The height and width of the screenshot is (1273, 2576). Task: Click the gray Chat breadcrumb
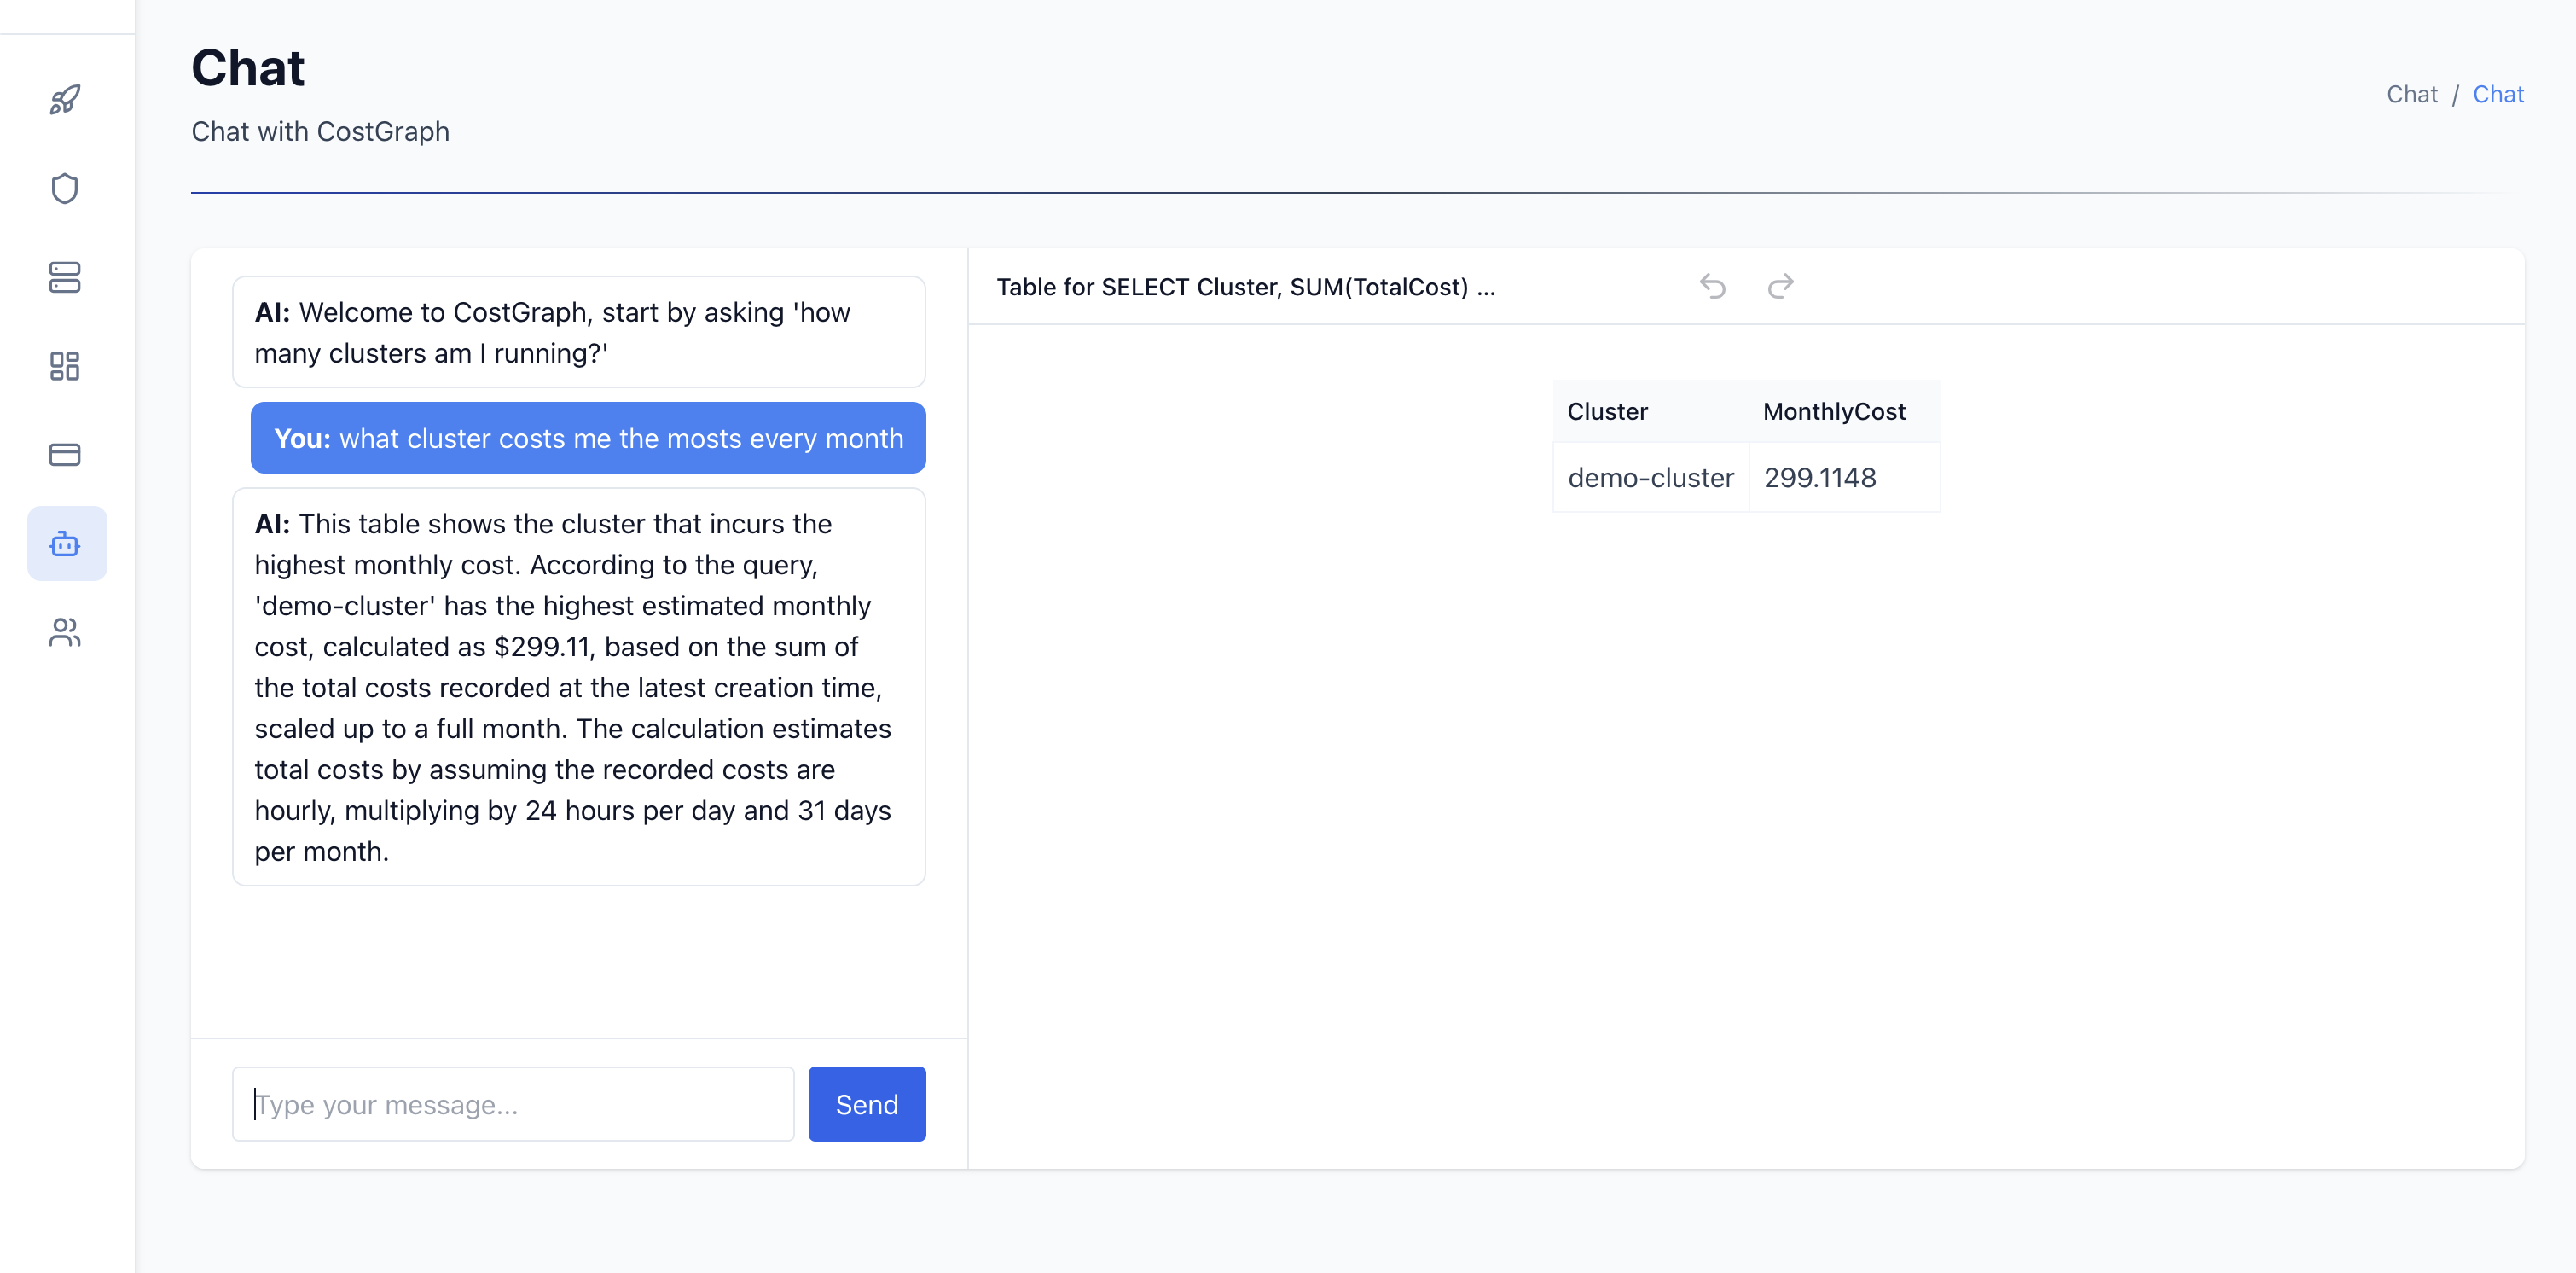pos(2411,94)
